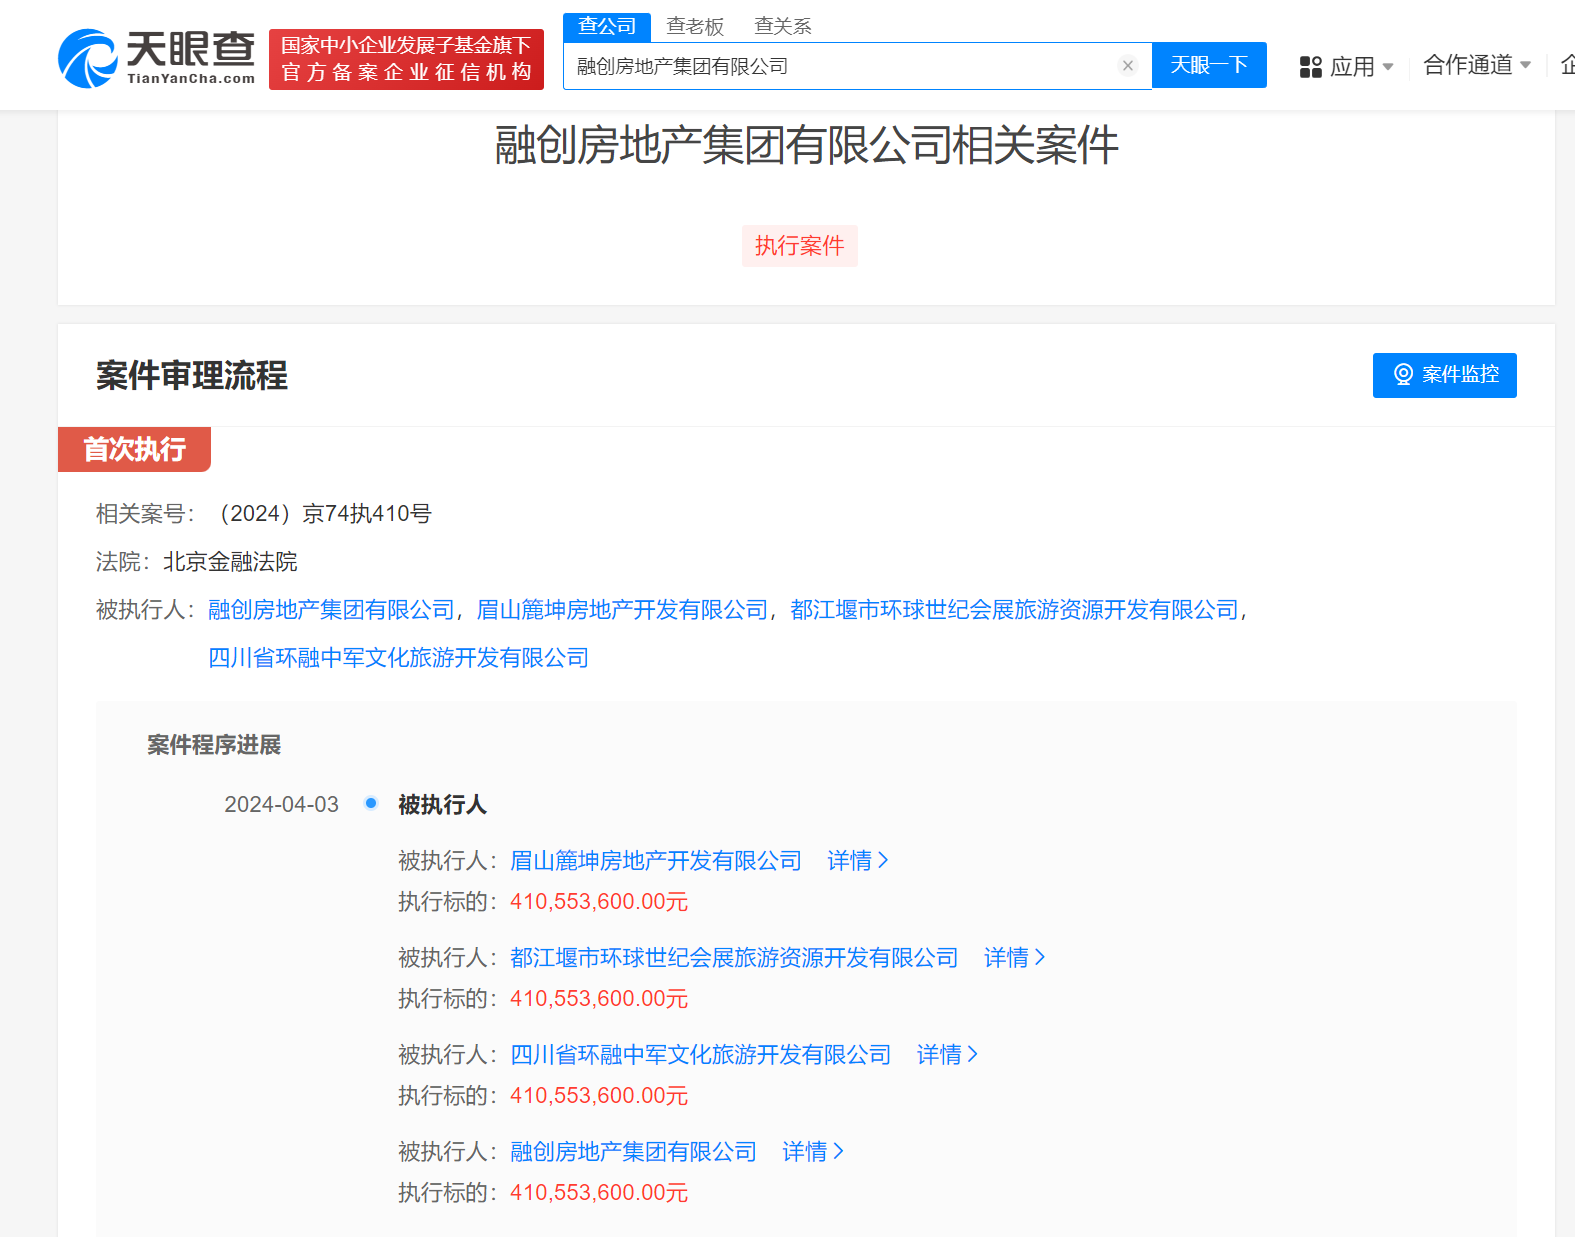Click court name 北京金融法院

(230, 562)
